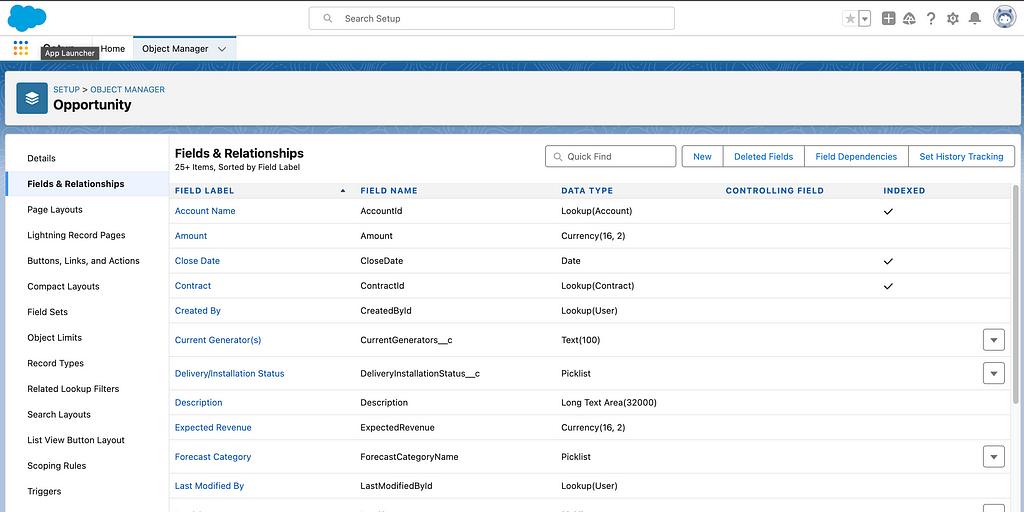
Task: Select Page Layouts in the sidebar
Action: [x=55, y=210]
